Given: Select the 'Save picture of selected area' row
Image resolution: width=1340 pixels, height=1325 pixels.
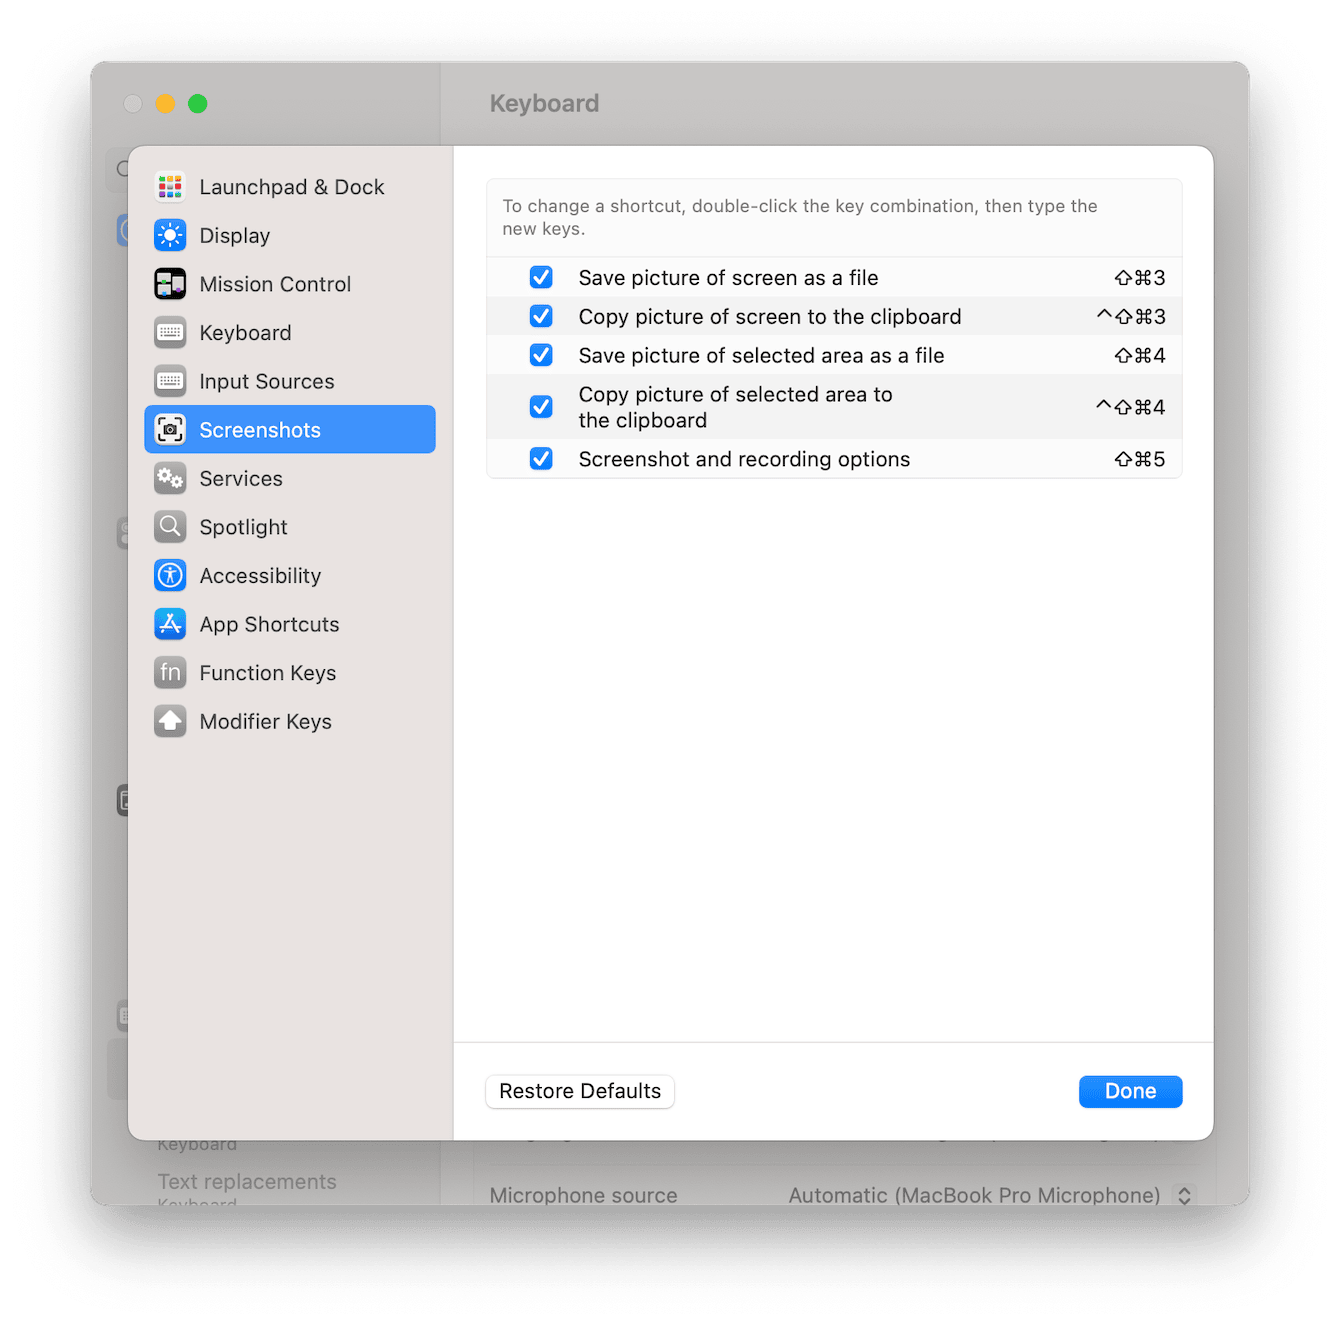Looking at the screenshot, I should [760, 355].
